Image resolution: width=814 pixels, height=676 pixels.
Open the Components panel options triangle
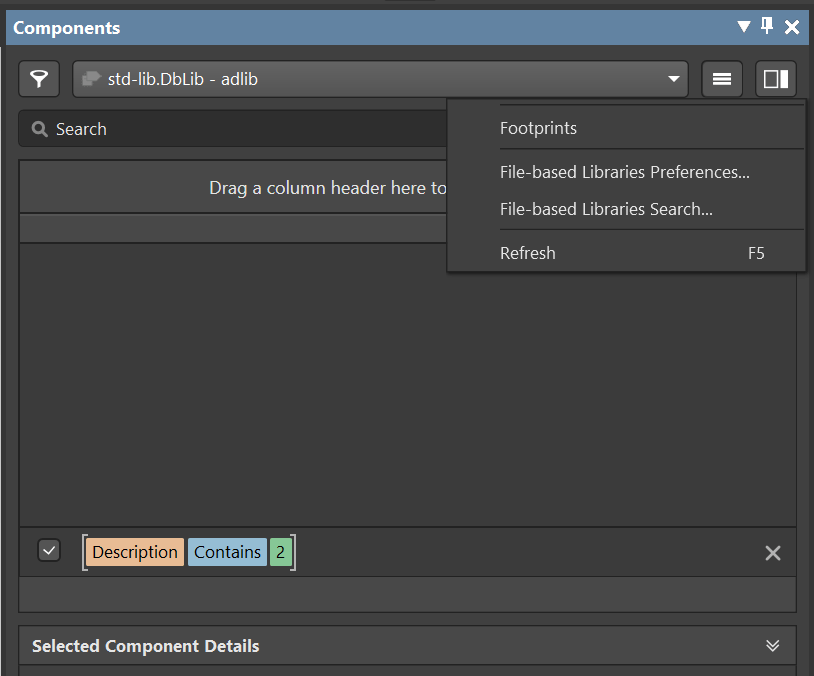click(x=743, y=26)
